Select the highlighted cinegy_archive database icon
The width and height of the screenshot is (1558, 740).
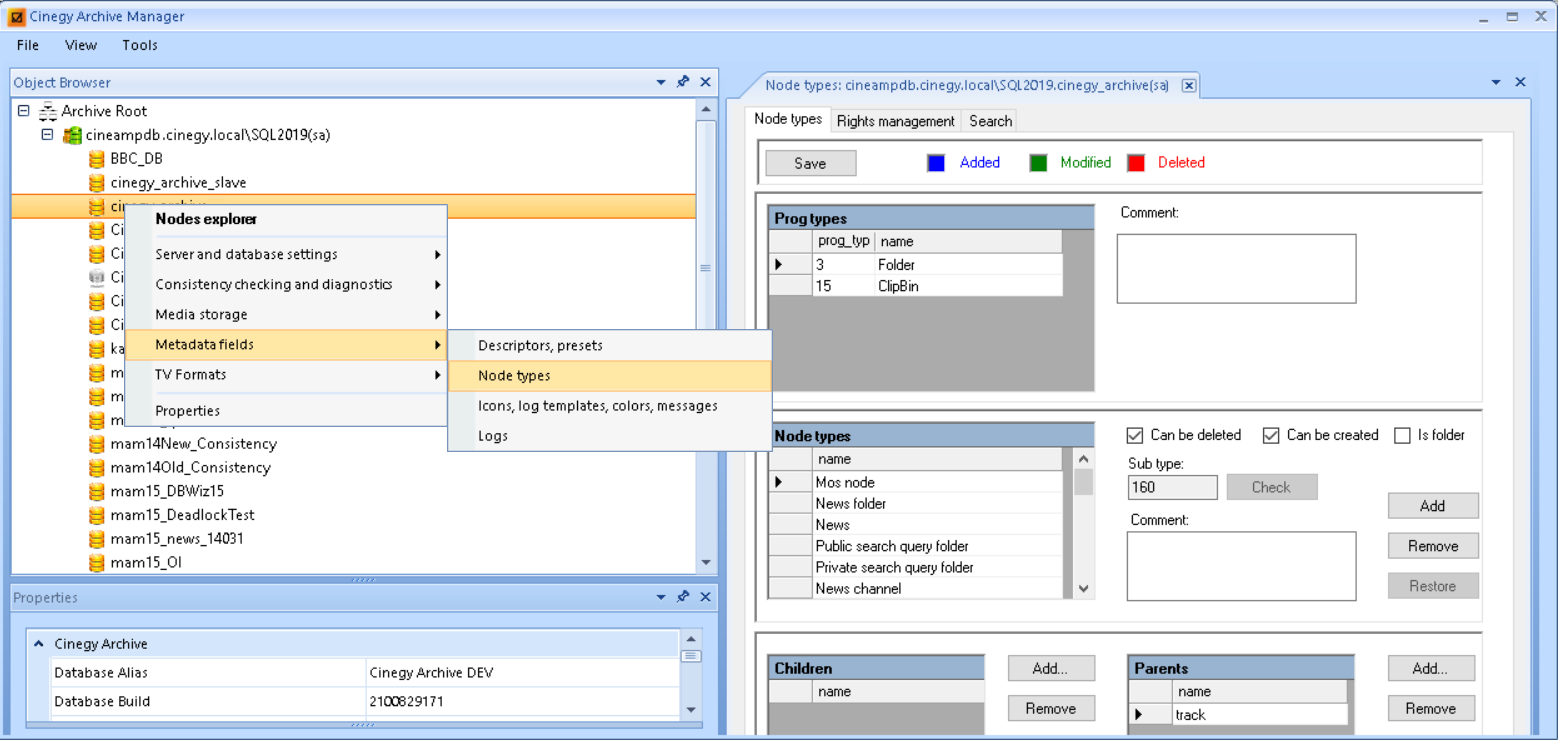click(97, 206)
